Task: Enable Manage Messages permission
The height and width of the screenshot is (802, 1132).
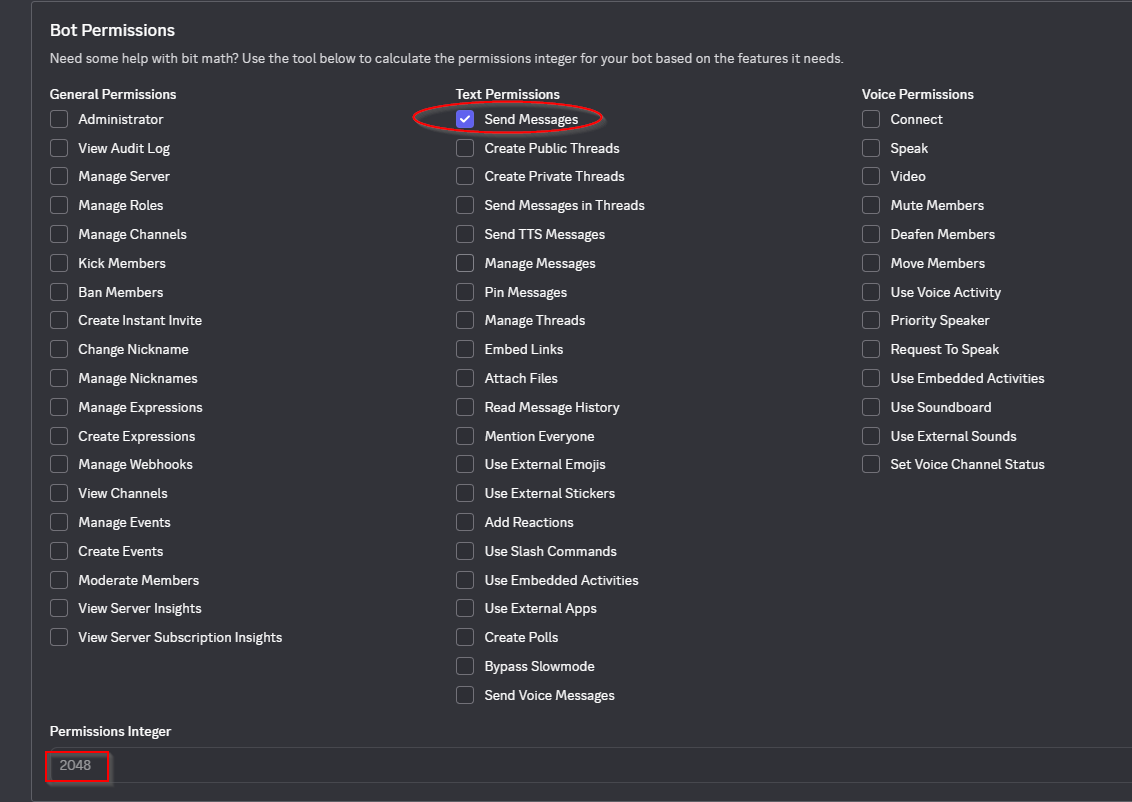Action: [x=465, y=263]
